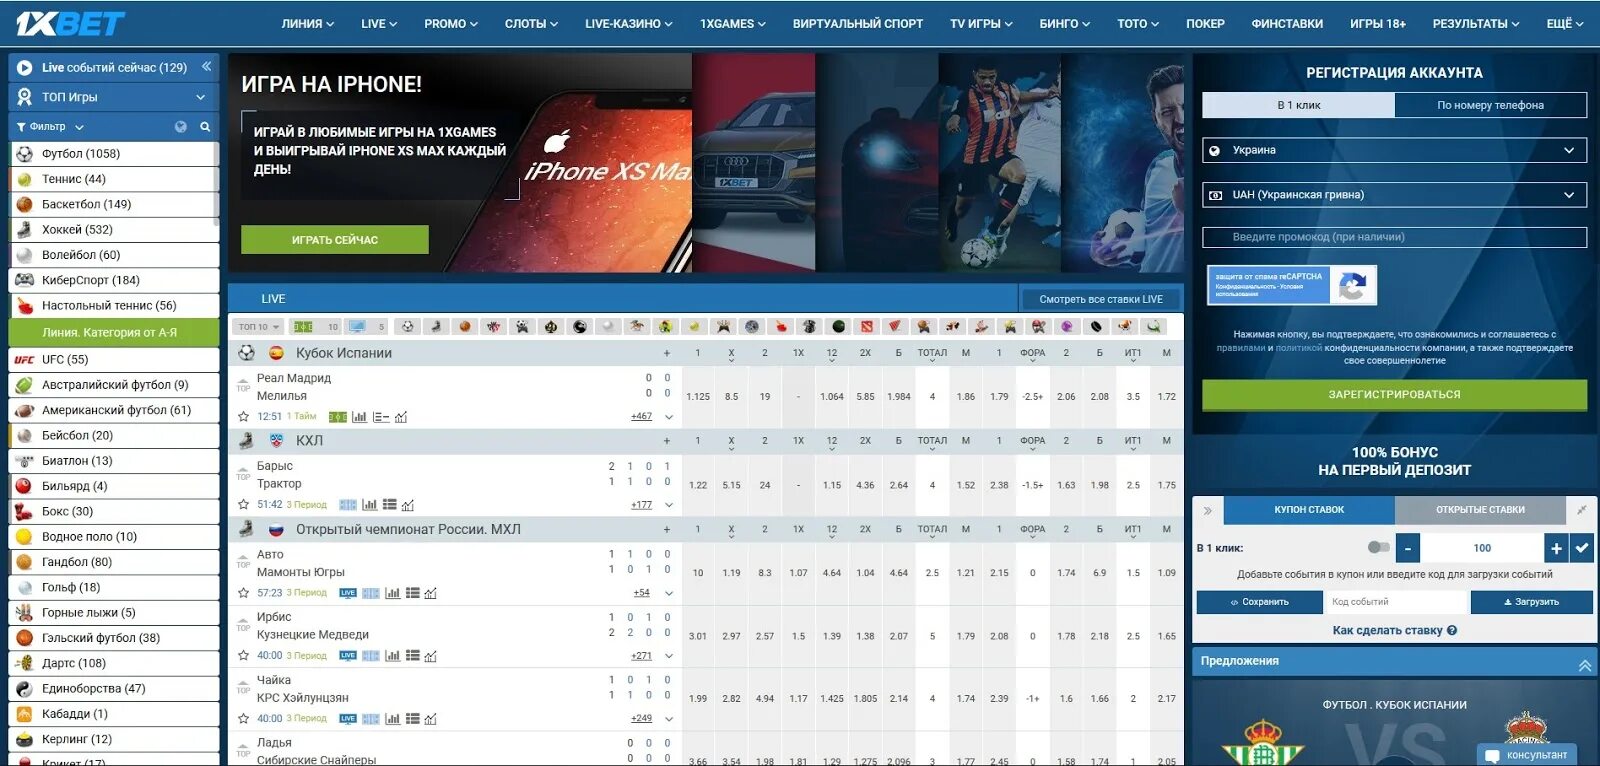This screenshot has width=1600, height=766.
Task: Click the TOP pin icon next to Реал Мадрид
Action: pos(243,385)
